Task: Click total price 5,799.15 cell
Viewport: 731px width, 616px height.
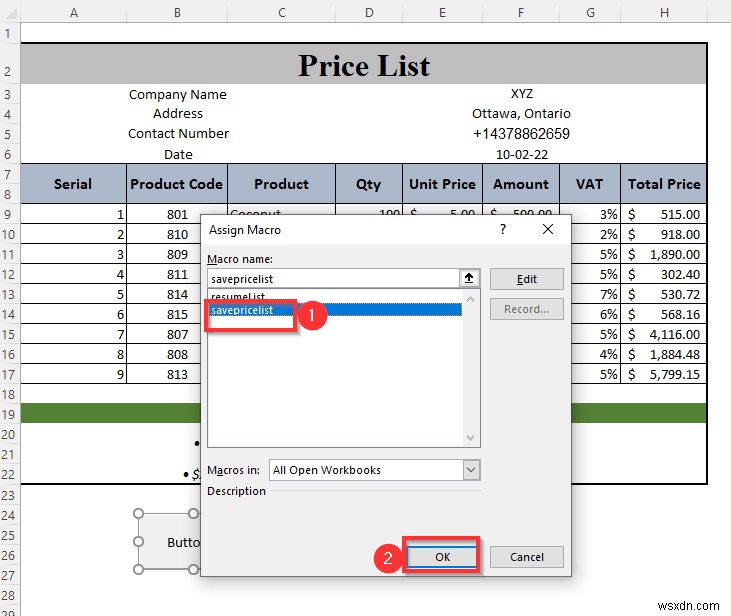Action: coord(664,374)
